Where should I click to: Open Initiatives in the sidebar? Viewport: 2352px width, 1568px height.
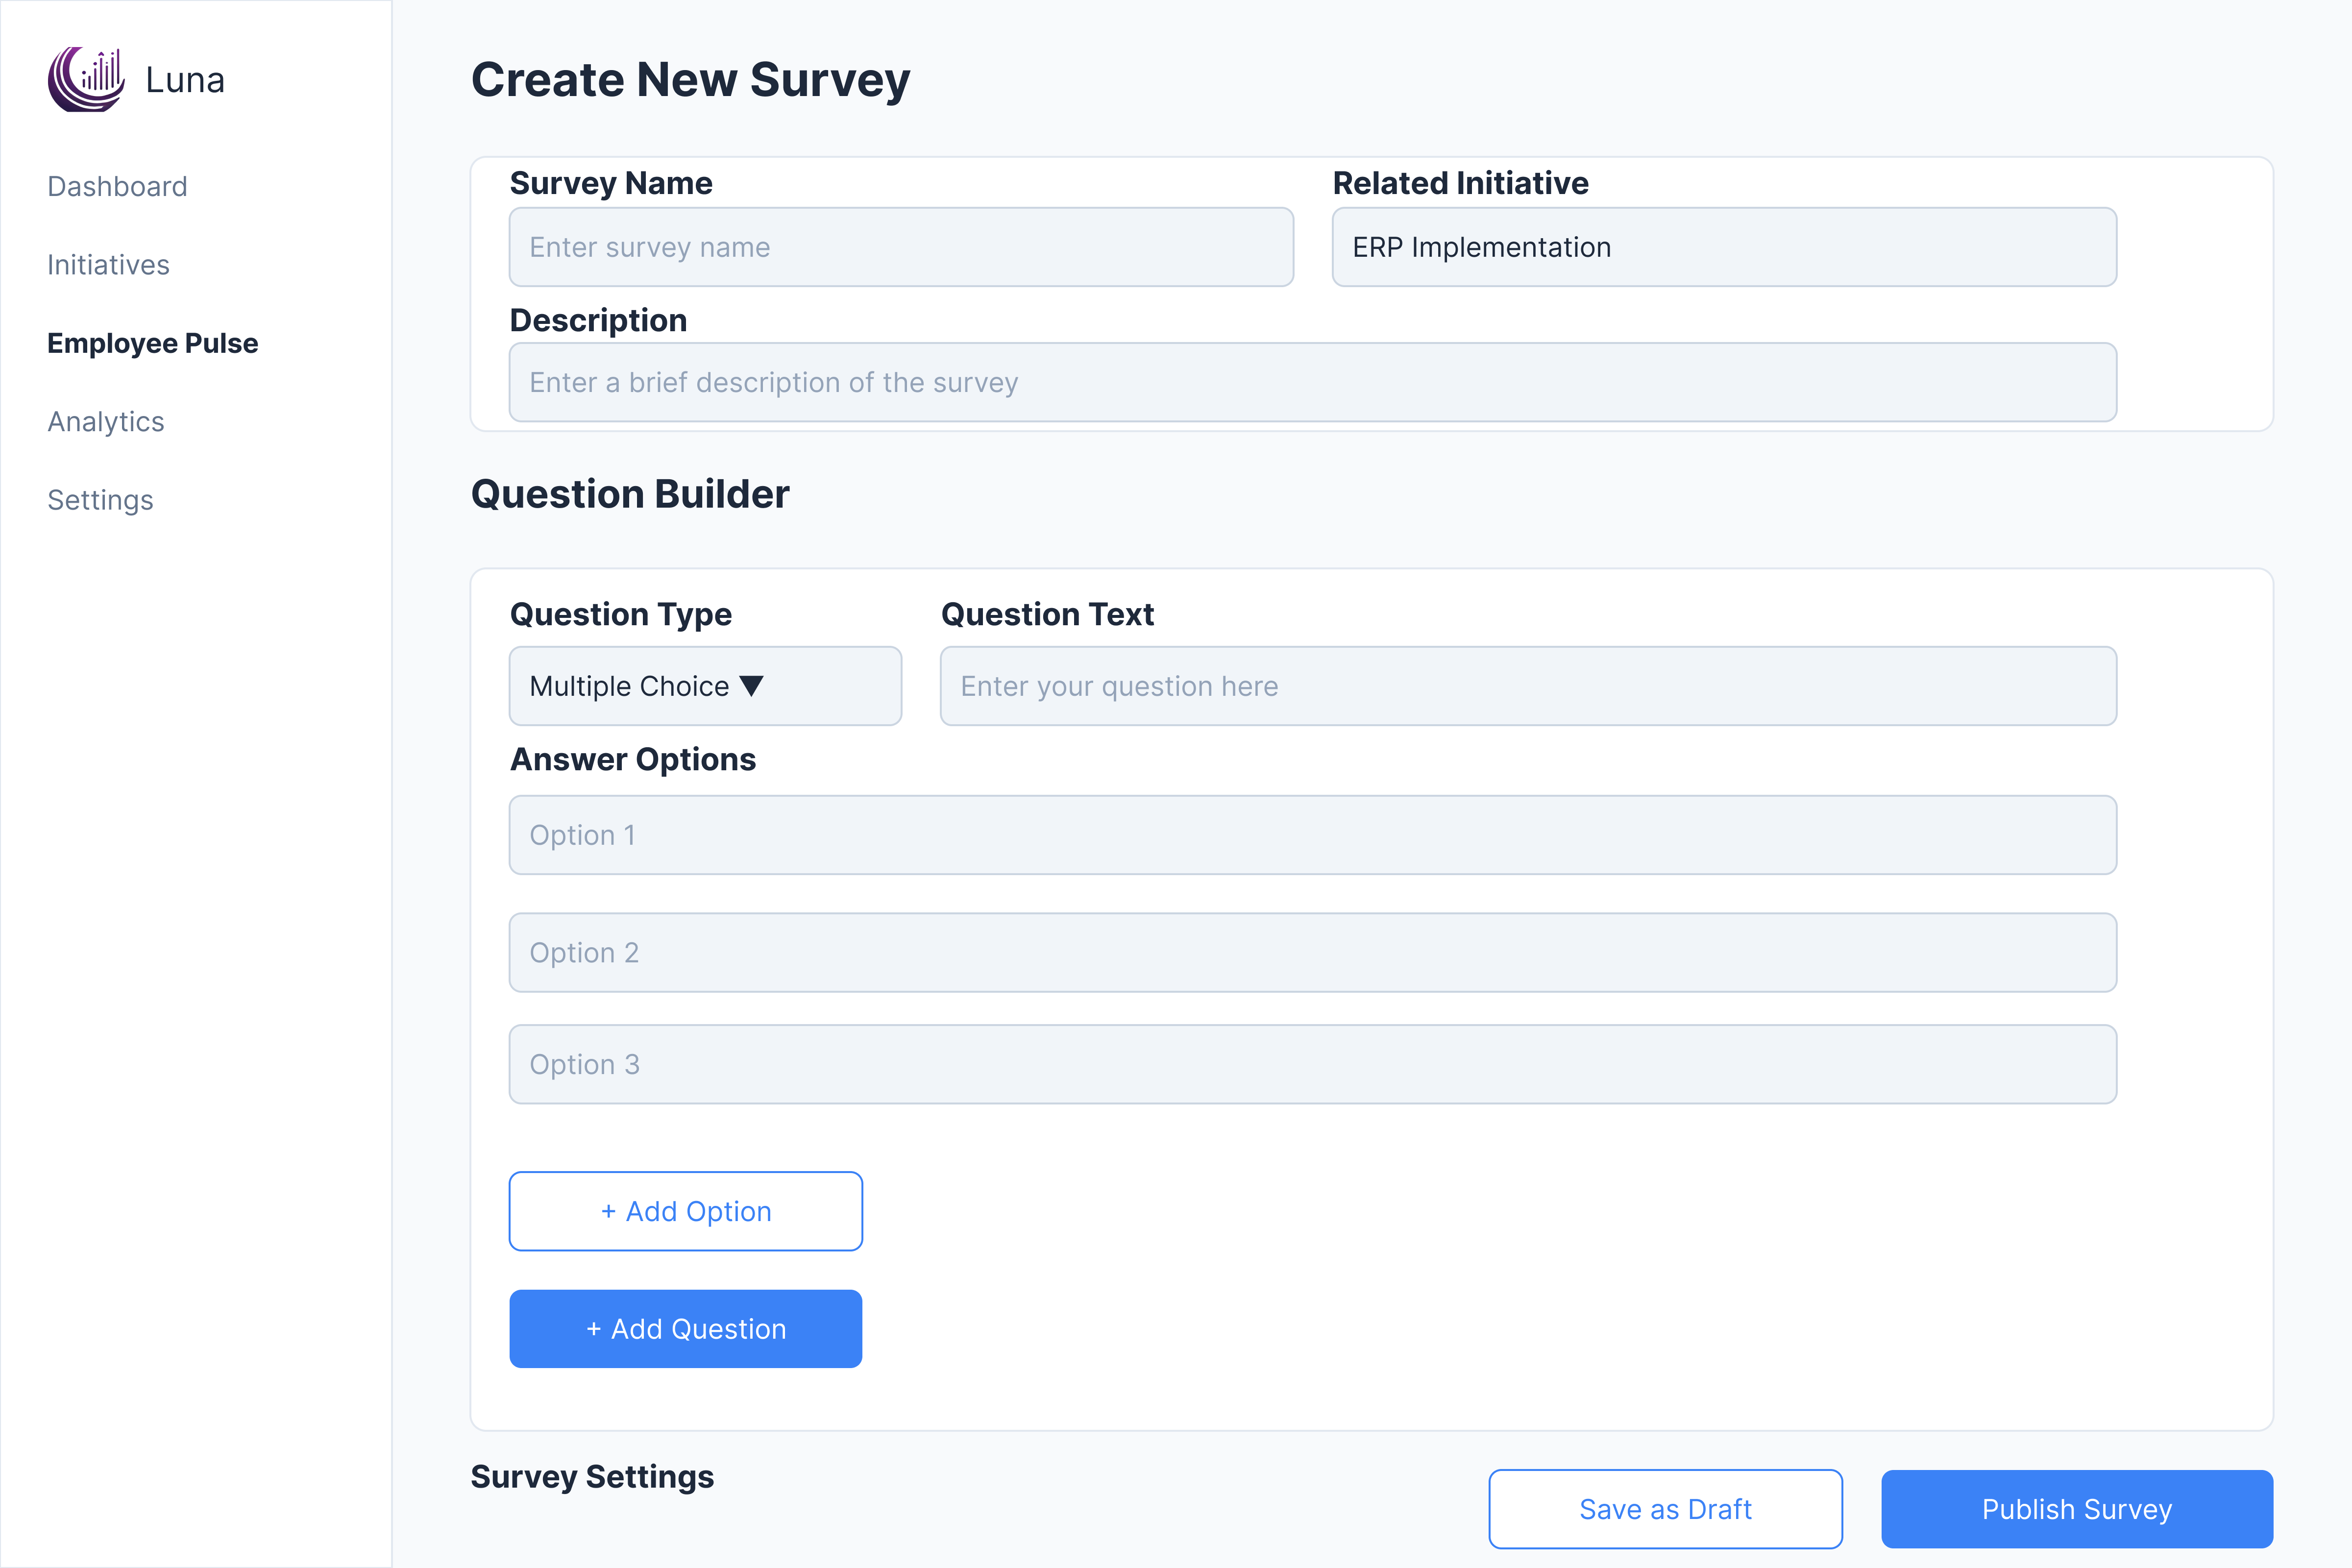108,265
